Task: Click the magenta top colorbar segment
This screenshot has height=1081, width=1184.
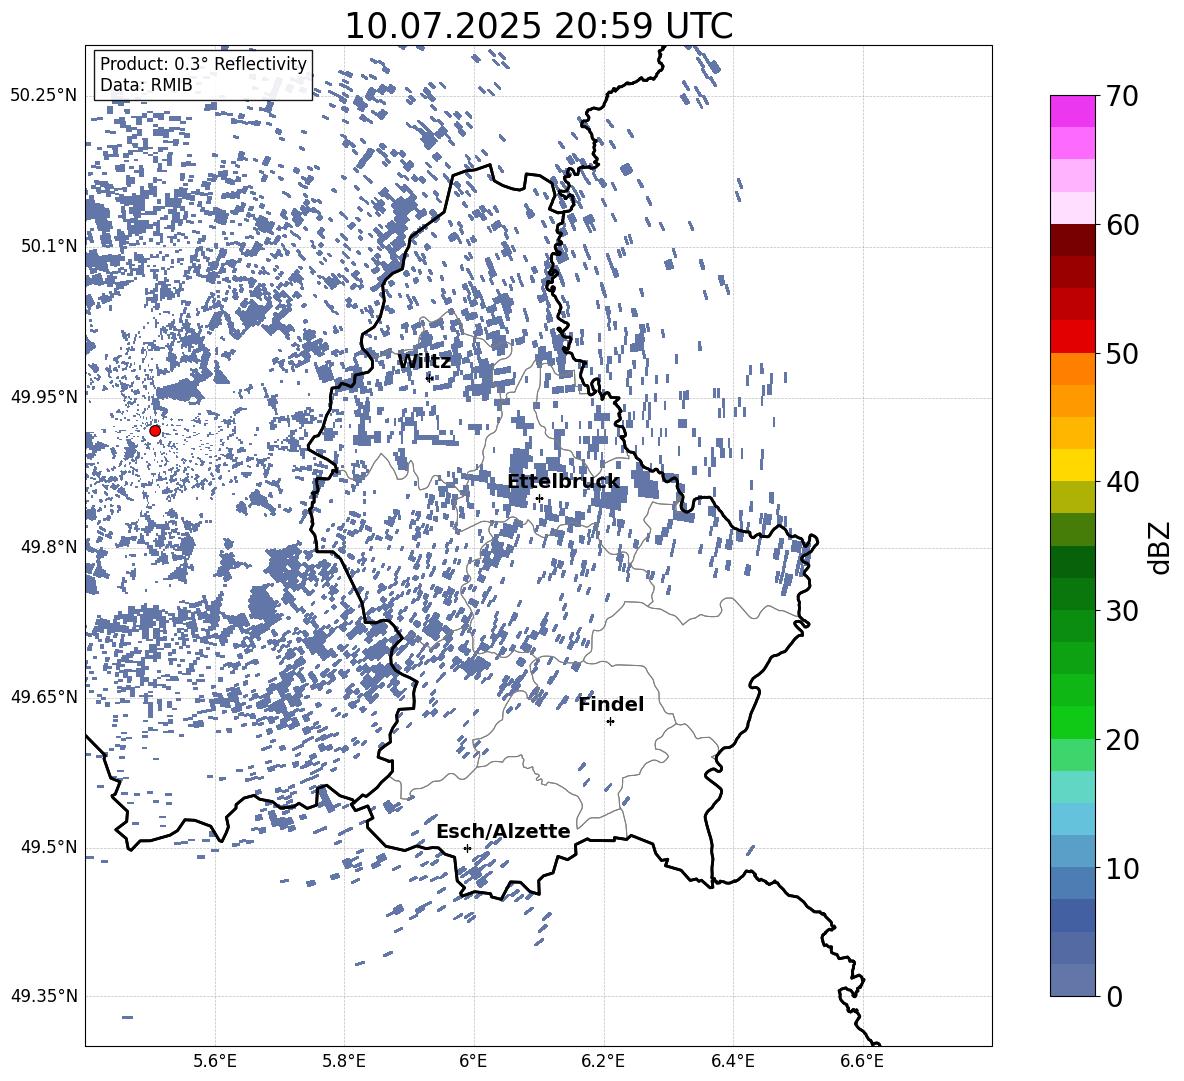Action: [1072, 111]
